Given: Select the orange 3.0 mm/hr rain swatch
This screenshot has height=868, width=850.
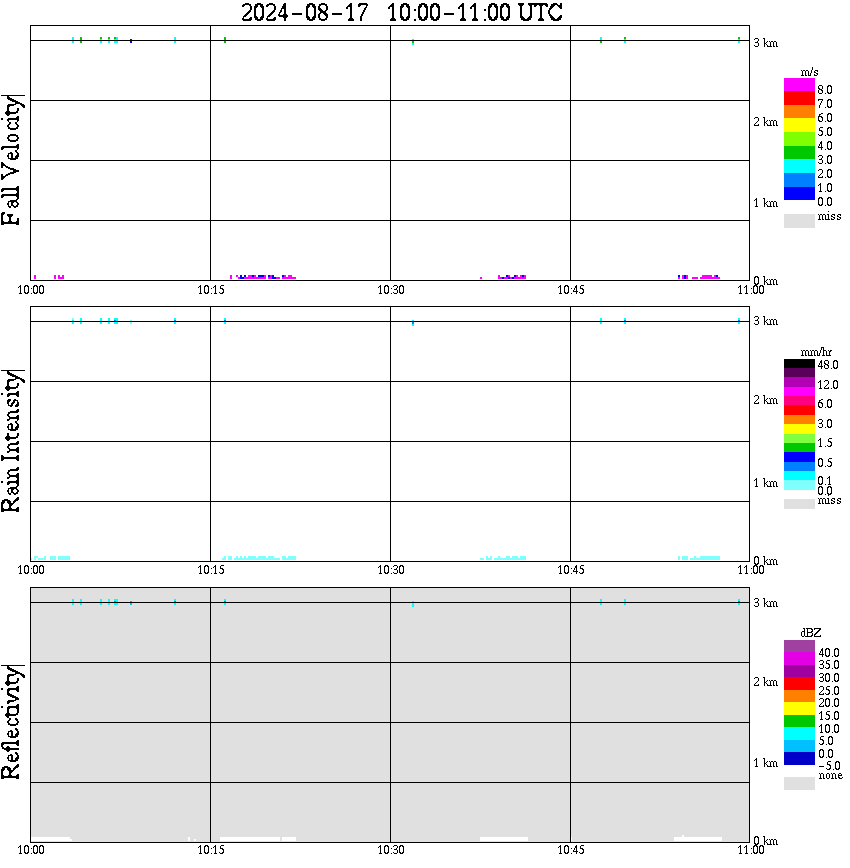Looking at the screenshot, I should point(799,420).
